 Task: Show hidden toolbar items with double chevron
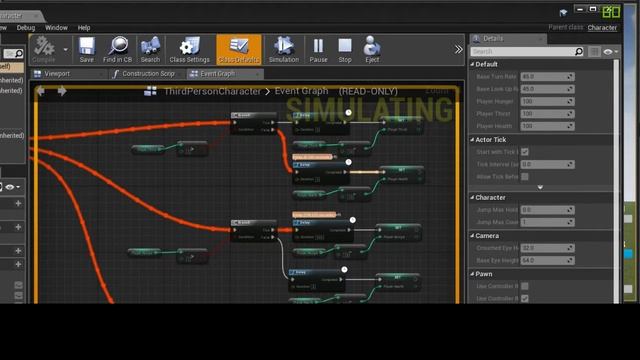point(458,50)
